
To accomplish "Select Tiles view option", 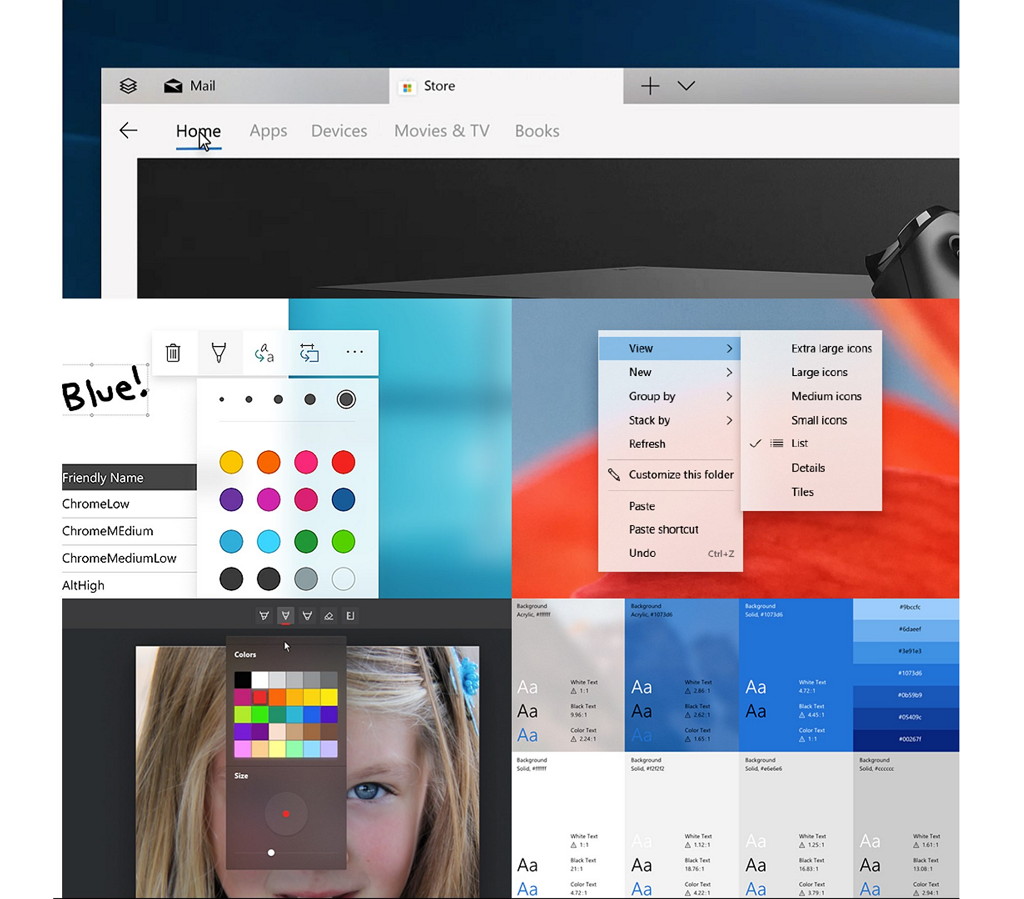I will coord(811,492).
